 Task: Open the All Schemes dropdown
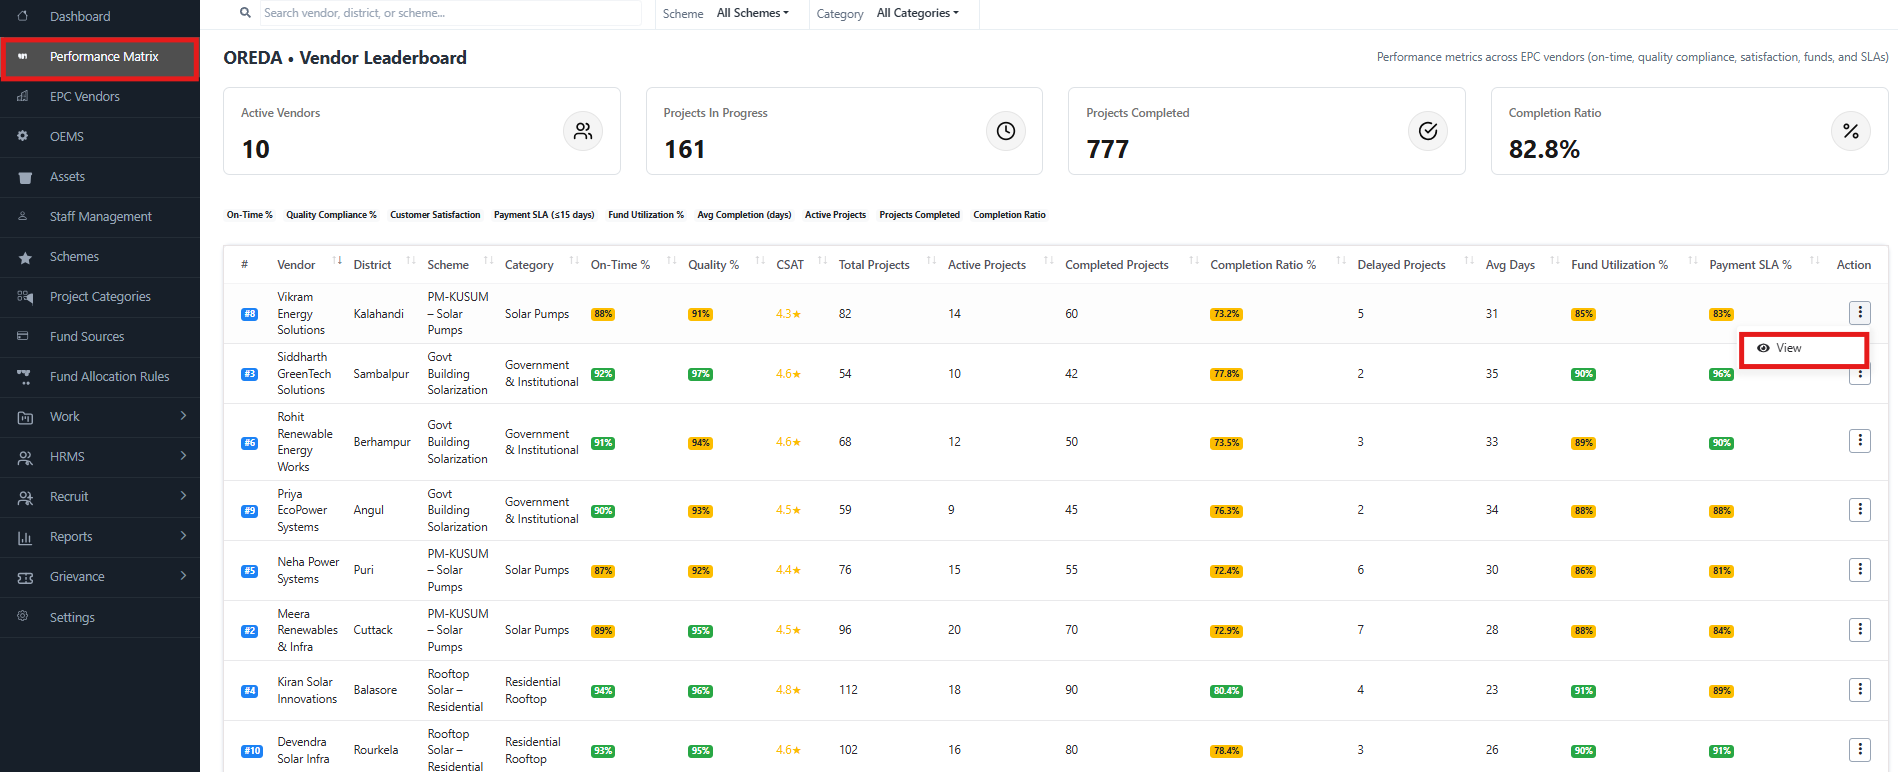pos(753,13)
